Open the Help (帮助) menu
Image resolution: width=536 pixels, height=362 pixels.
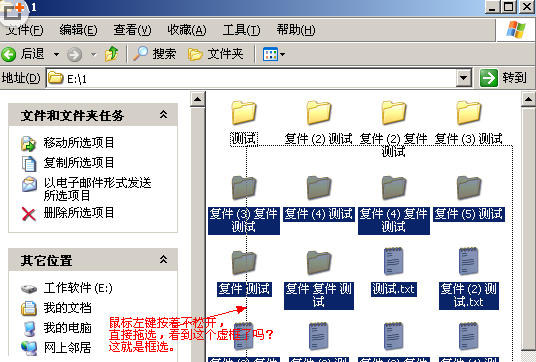296,30
